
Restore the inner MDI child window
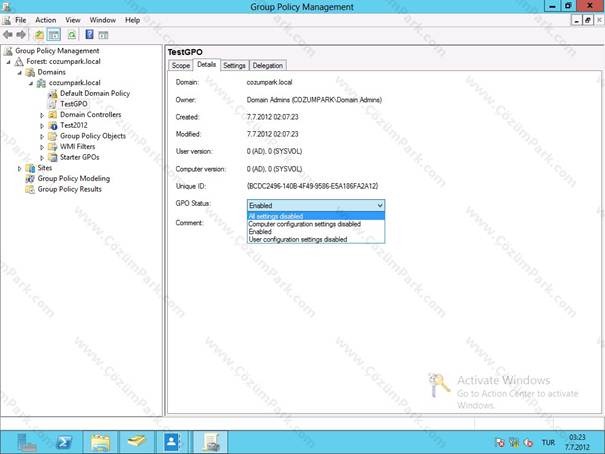click(587, 20)
